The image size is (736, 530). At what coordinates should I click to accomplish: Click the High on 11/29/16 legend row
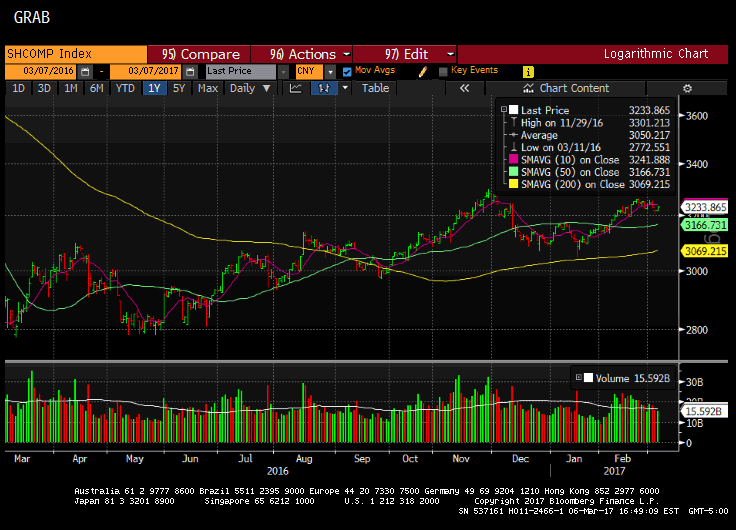(590, 123)
